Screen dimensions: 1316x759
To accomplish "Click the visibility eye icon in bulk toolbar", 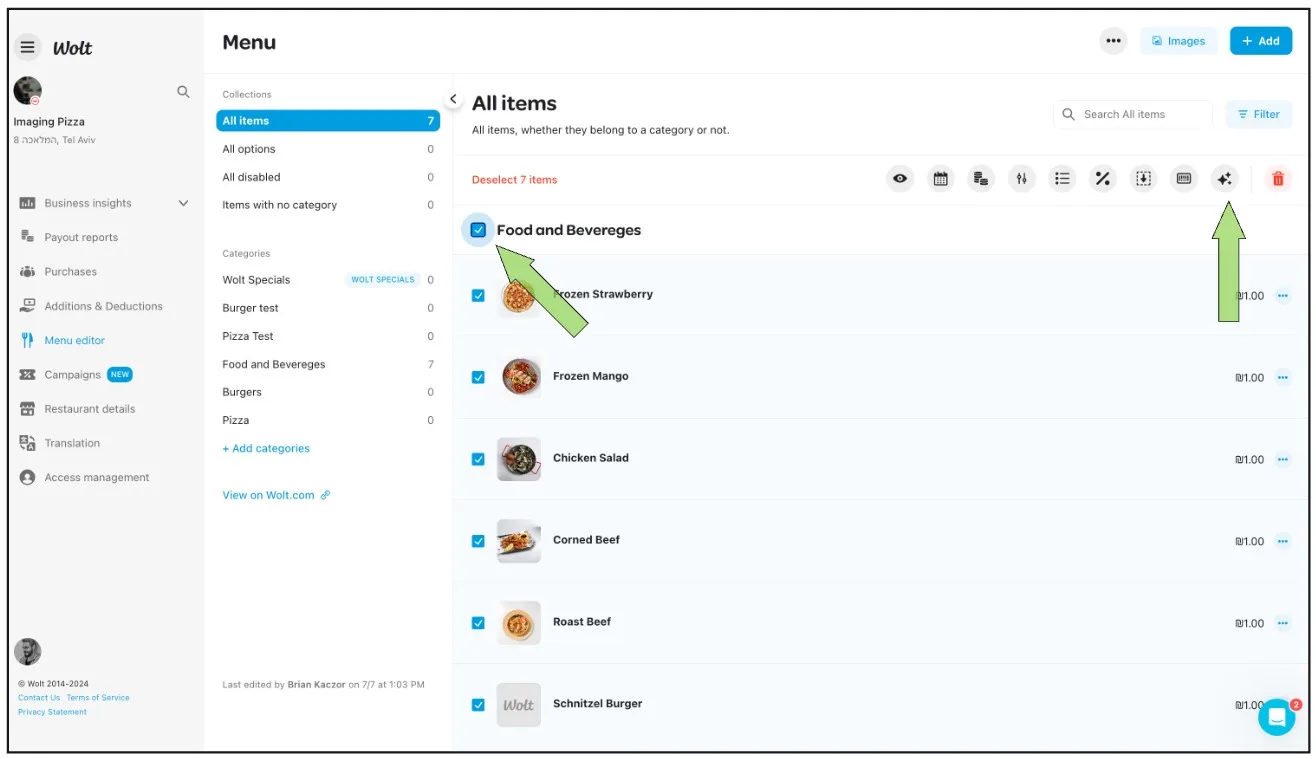I will [900, 179].
